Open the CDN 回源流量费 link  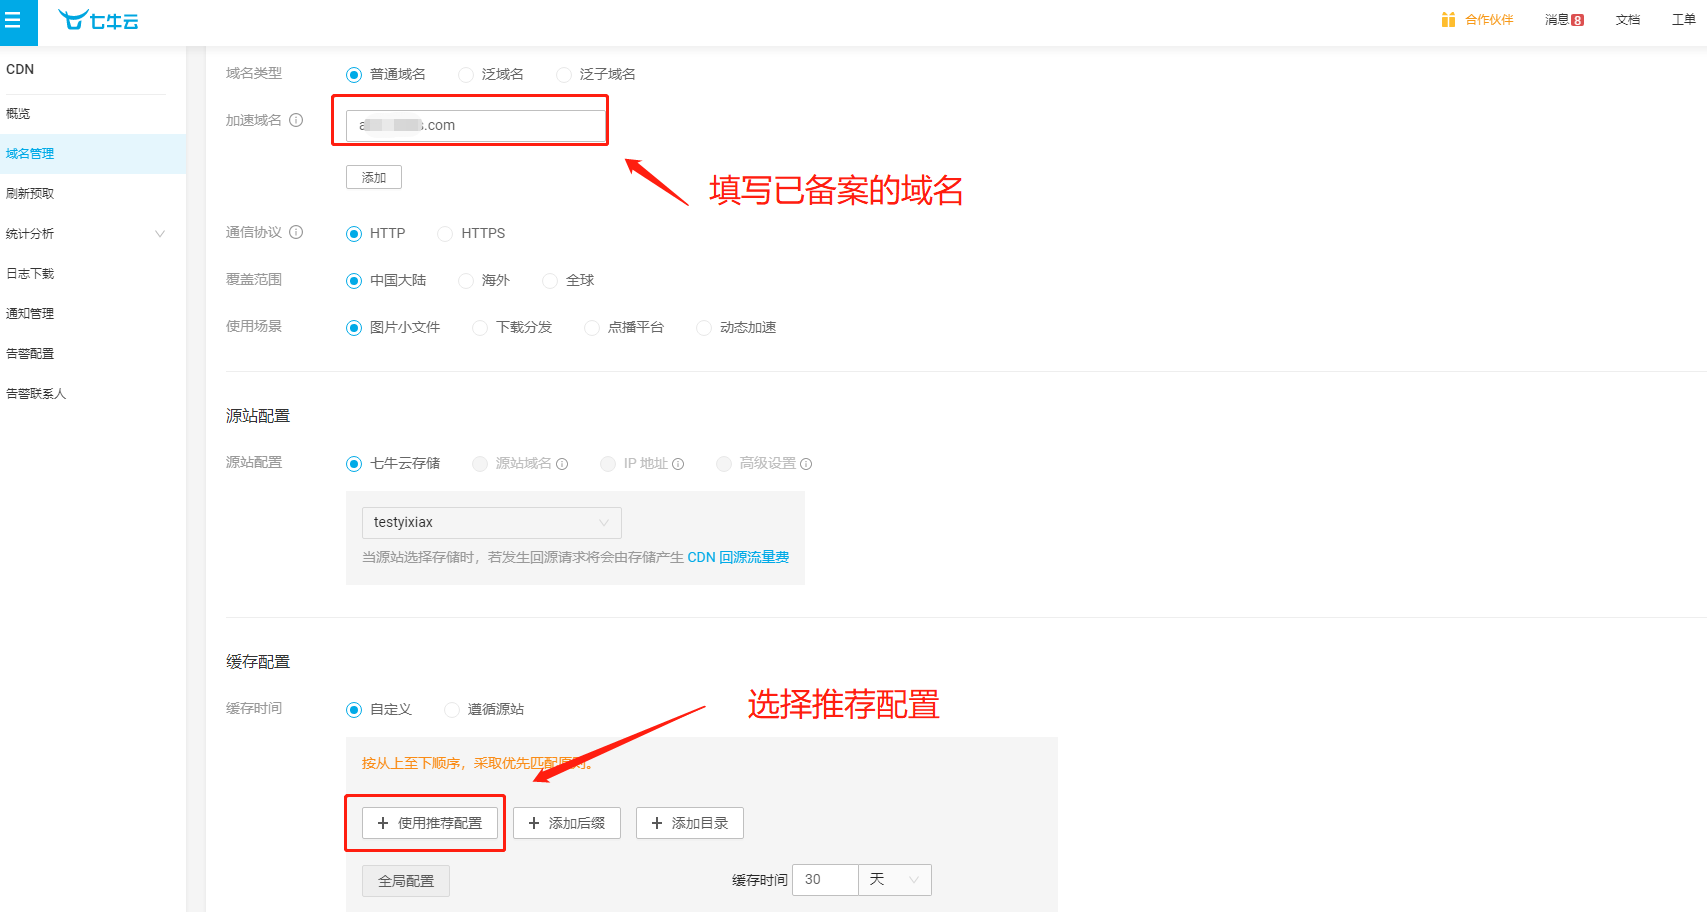738,557
